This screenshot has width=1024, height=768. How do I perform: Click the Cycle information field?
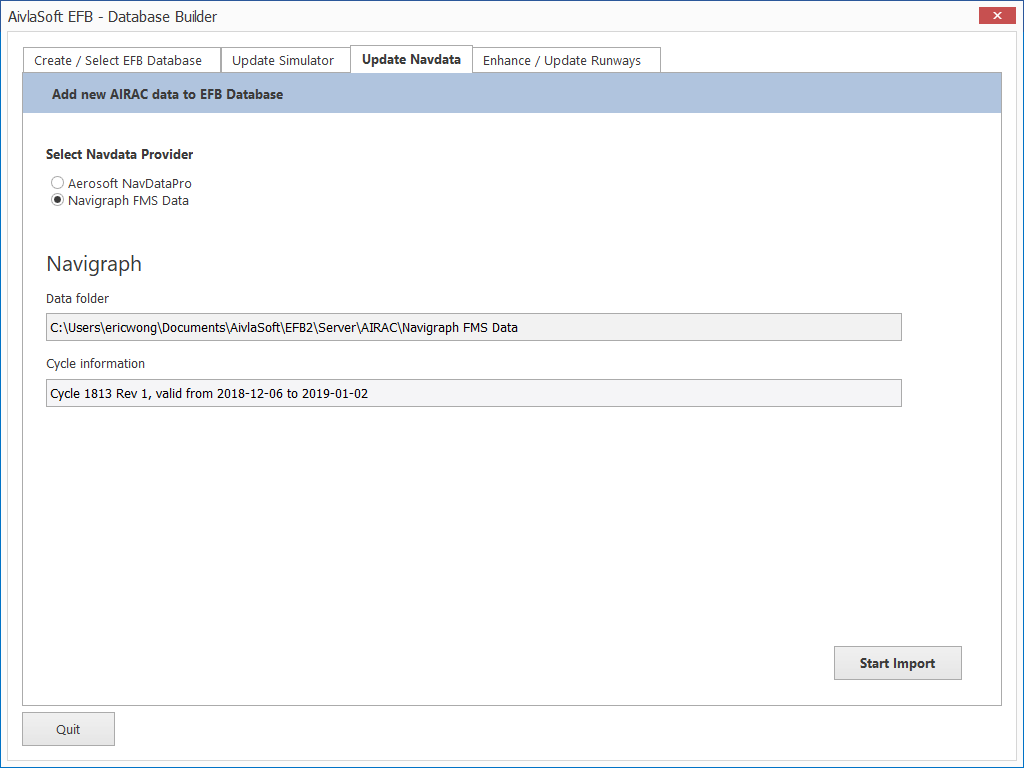[x=473, y=393]
